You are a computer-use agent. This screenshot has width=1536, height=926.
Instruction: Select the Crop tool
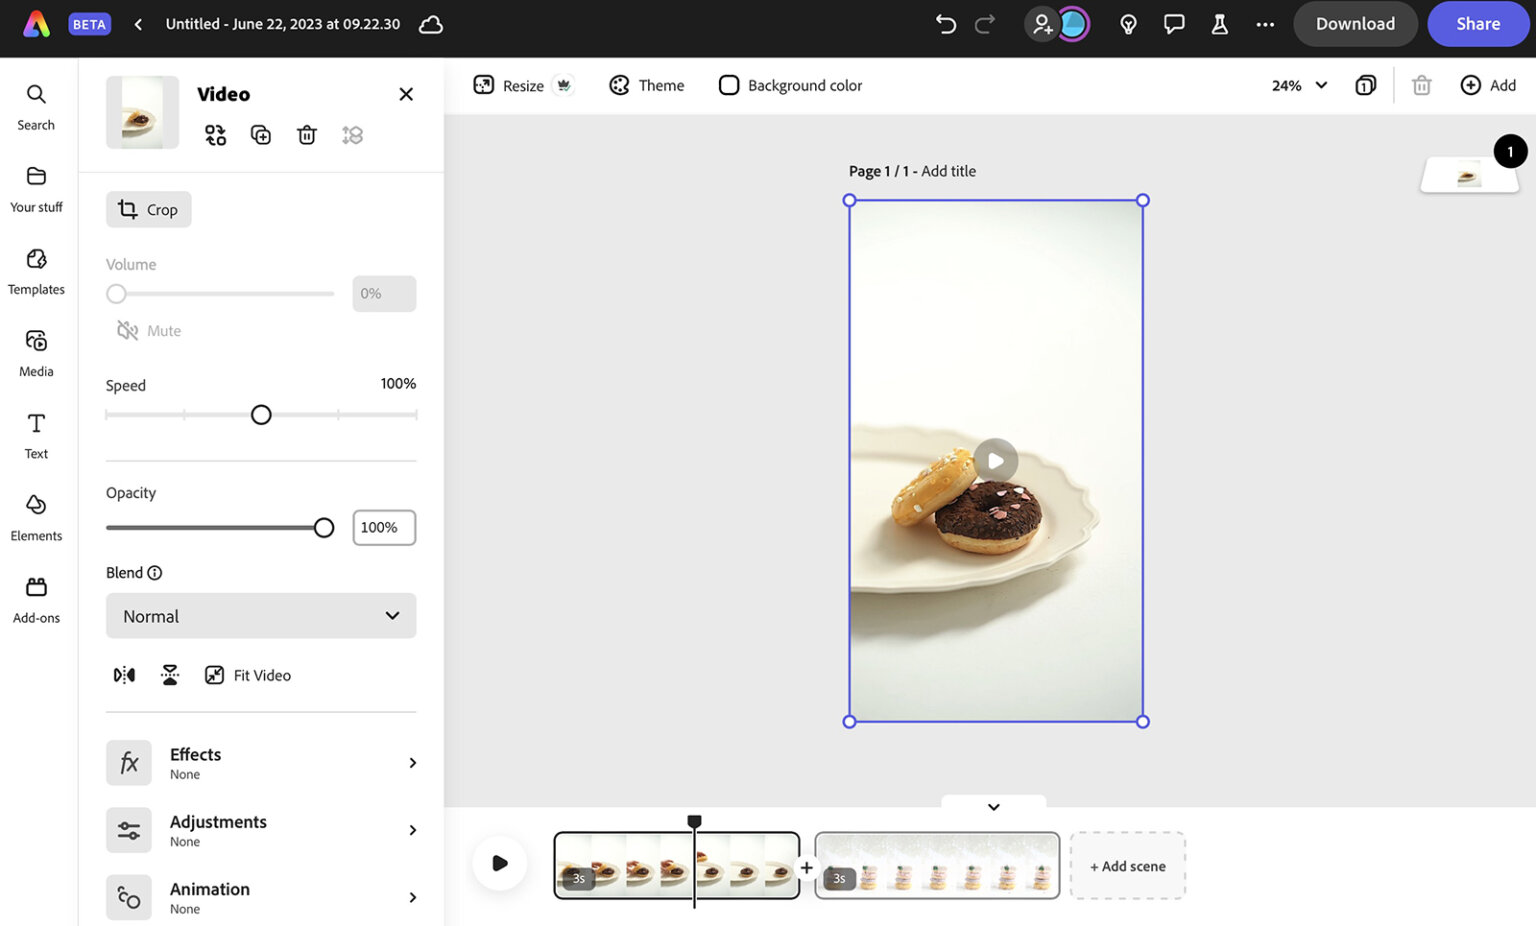click(x=148, y=209)
